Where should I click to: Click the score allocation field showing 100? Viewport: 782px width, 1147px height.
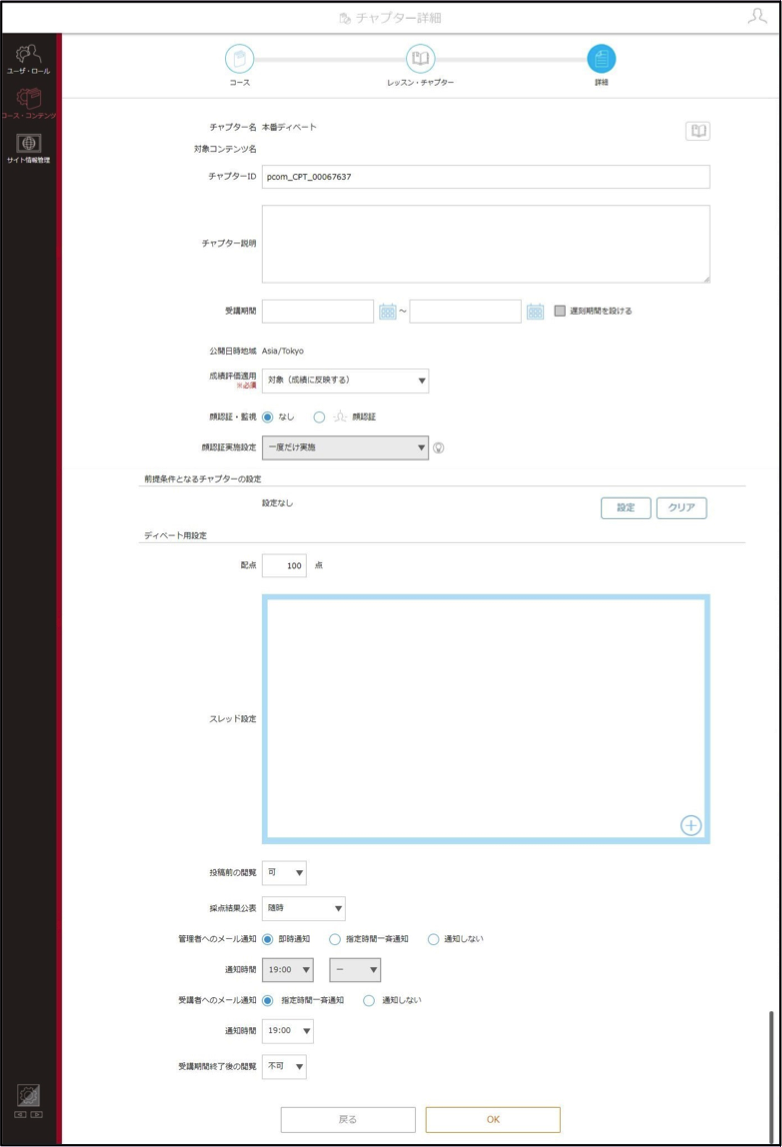pyautogui.click(x=285, y=565)
